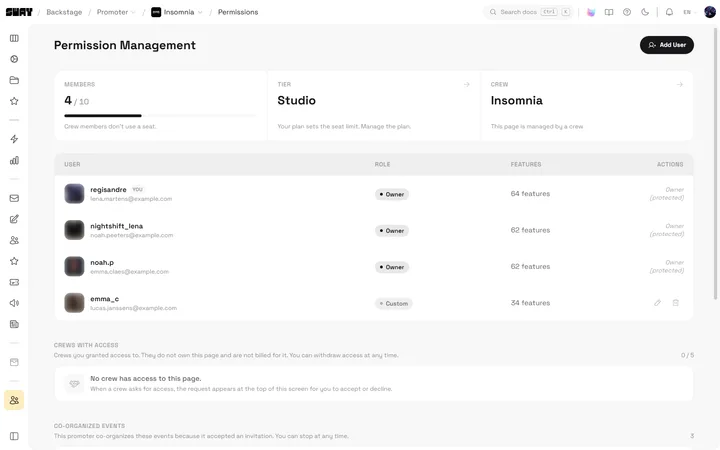Open the docs book icon
The height and width of the screenshot is (450, 720).
[609, 12]
